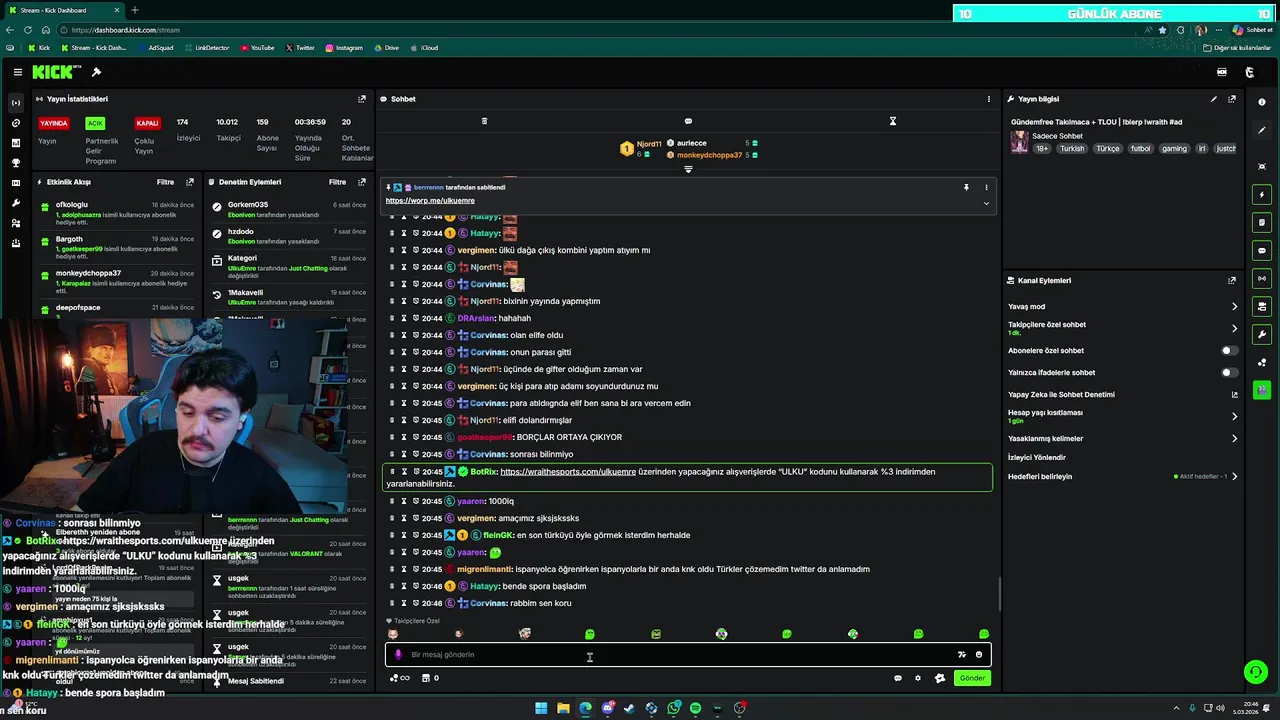Open Filtre in Denetim Eylemleri panel
This screenshot has width=1280, height=720.
[338, 182]
